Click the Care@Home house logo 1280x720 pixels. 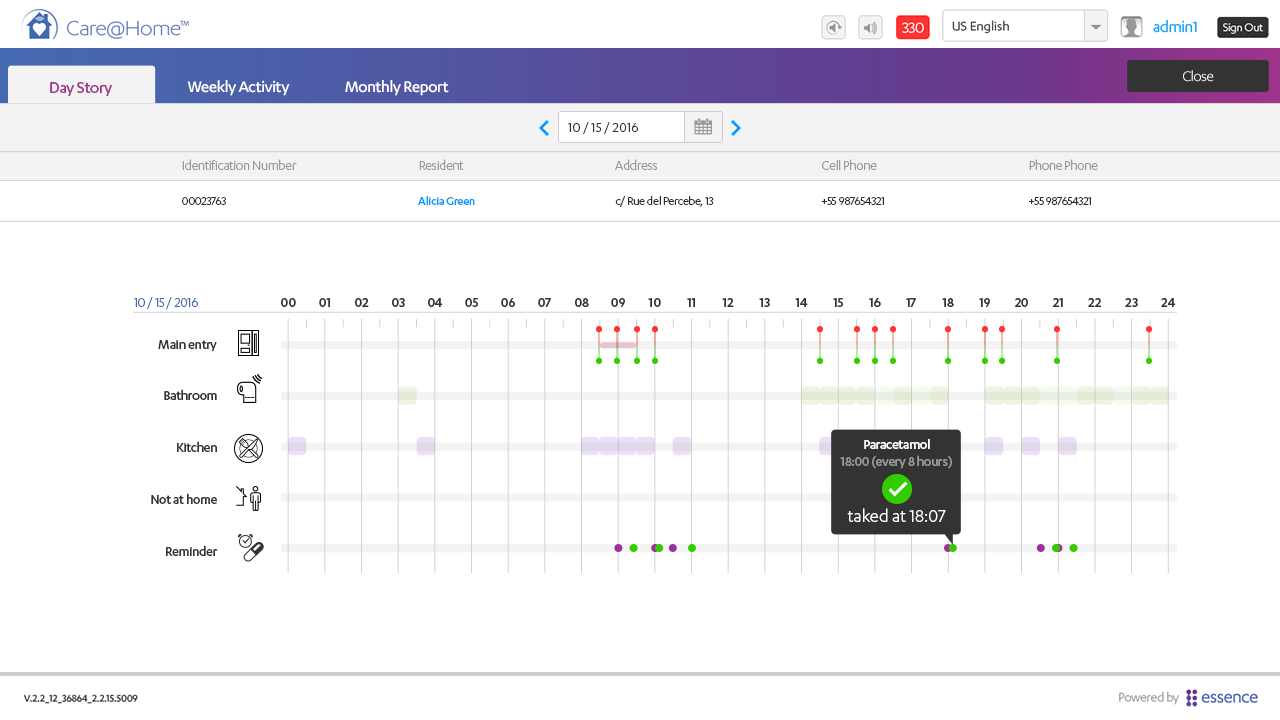(39, 25)
